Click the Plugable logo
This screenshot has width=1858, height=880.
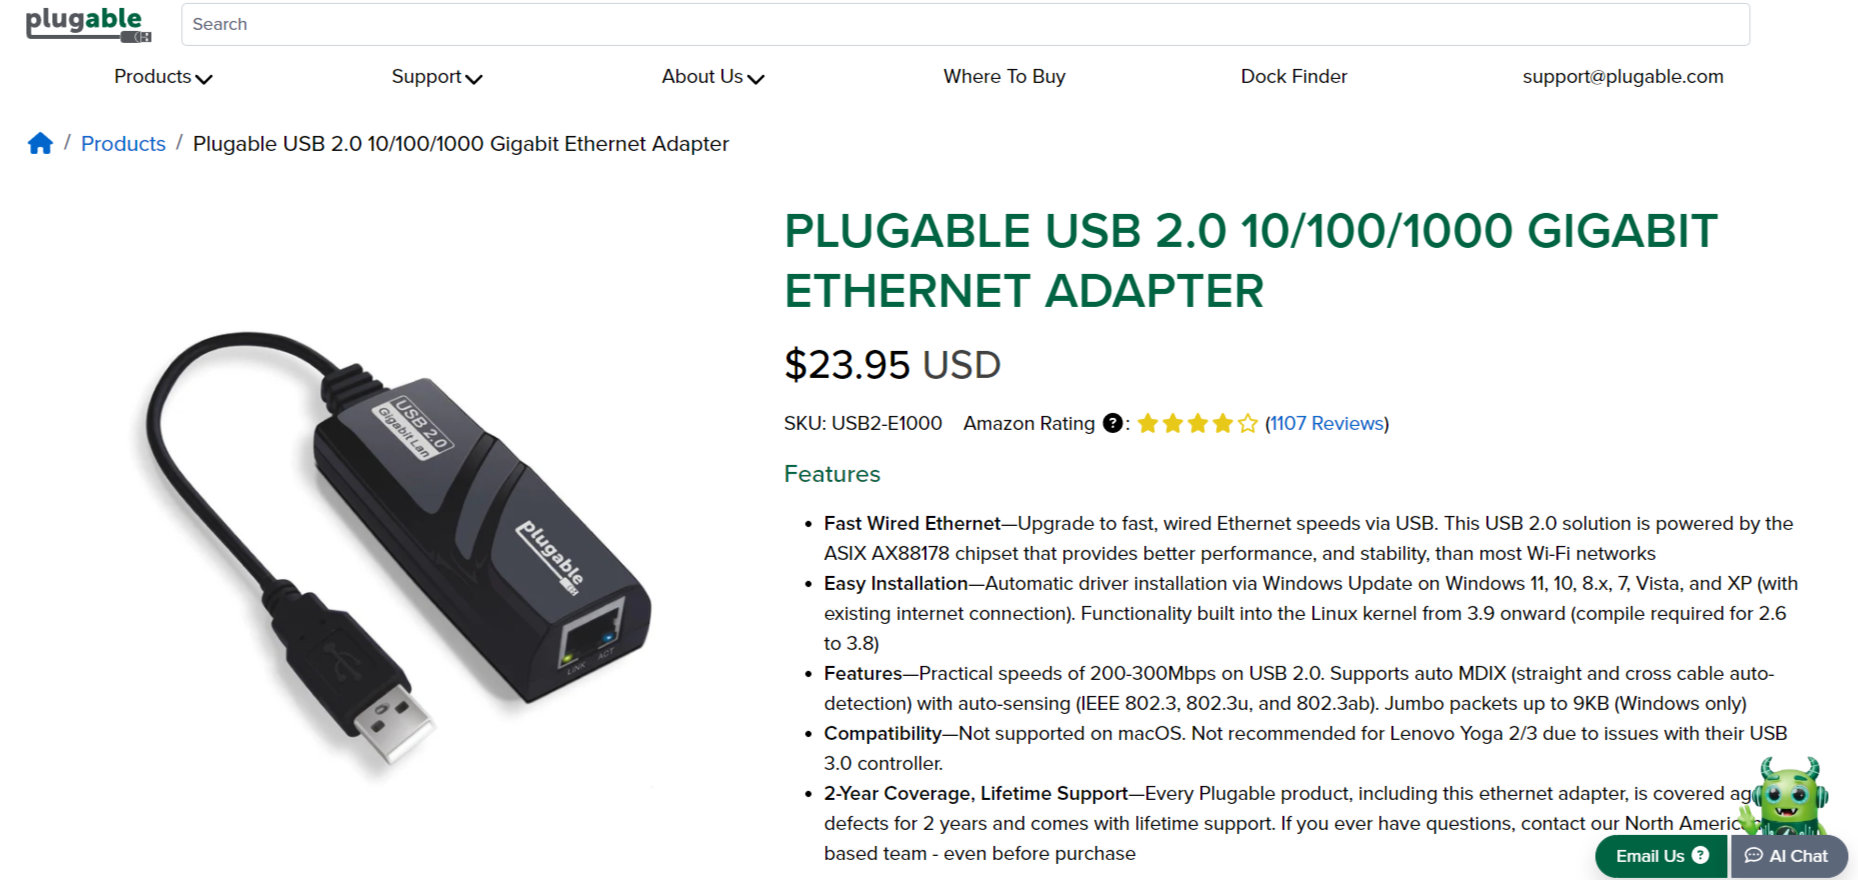click(x=88, y=25)
